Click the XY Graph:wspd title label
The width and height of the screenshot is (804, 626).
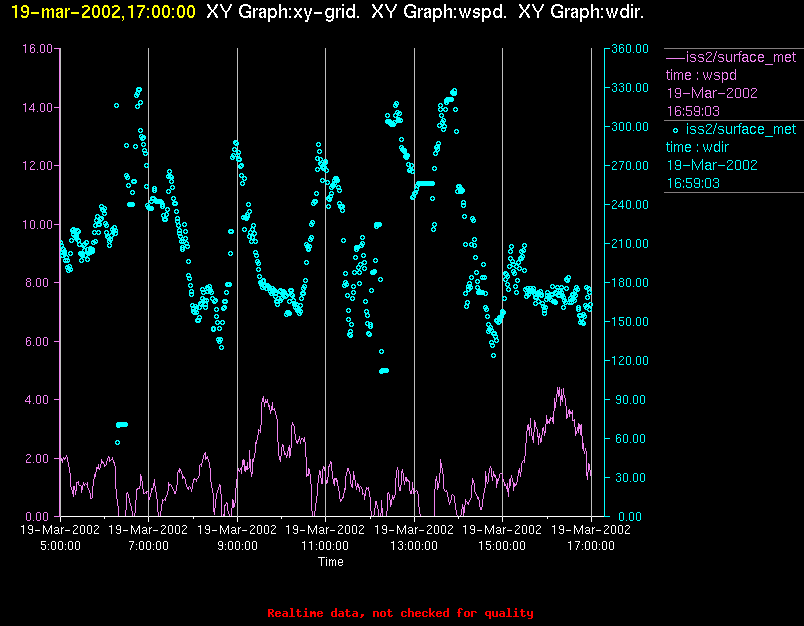tap(439, 12)
